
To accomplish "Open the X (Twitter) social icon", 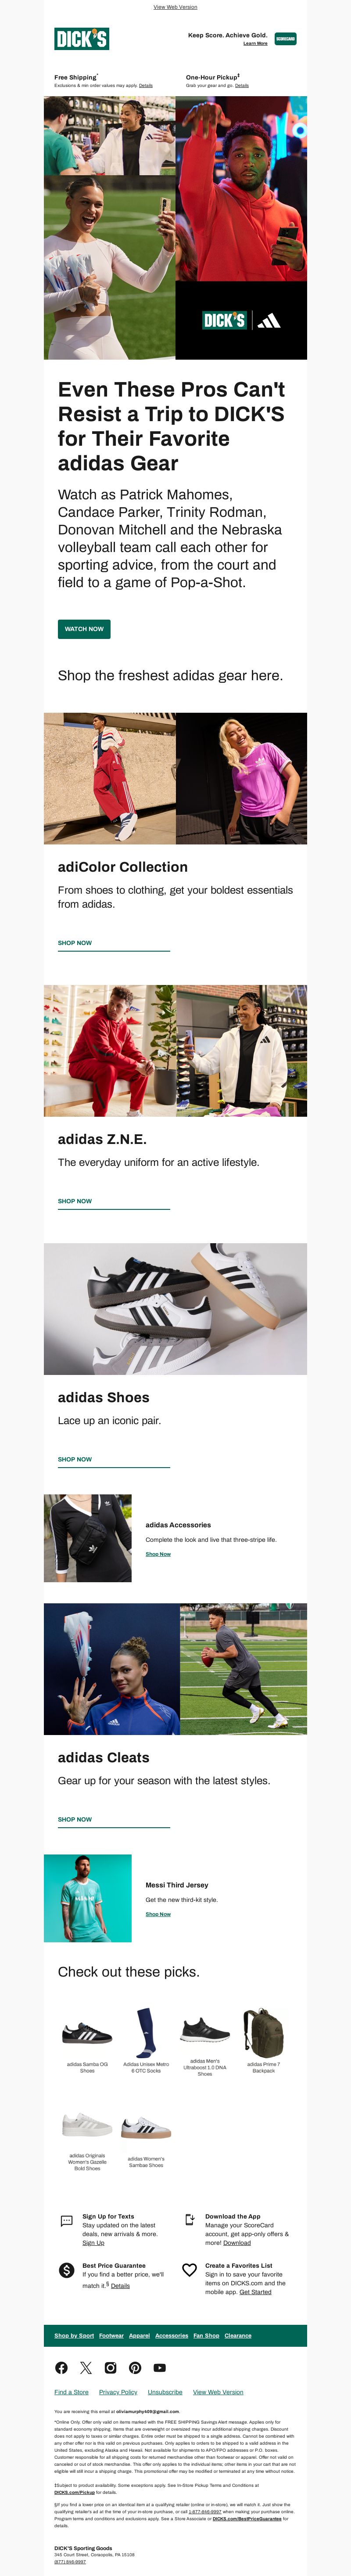I will tap(86, 2367).
